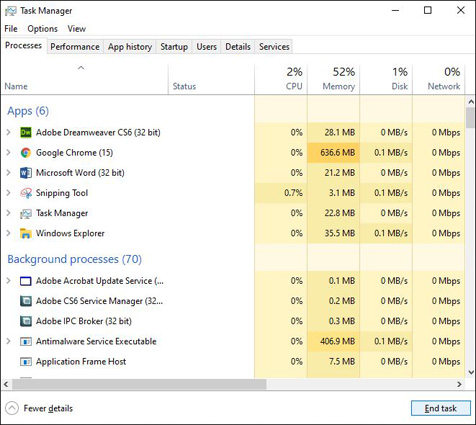Click the vertical scrollbar up arrow
Image resolution: width=476 pixels, height=425 pixels.
tap(471, 101)
